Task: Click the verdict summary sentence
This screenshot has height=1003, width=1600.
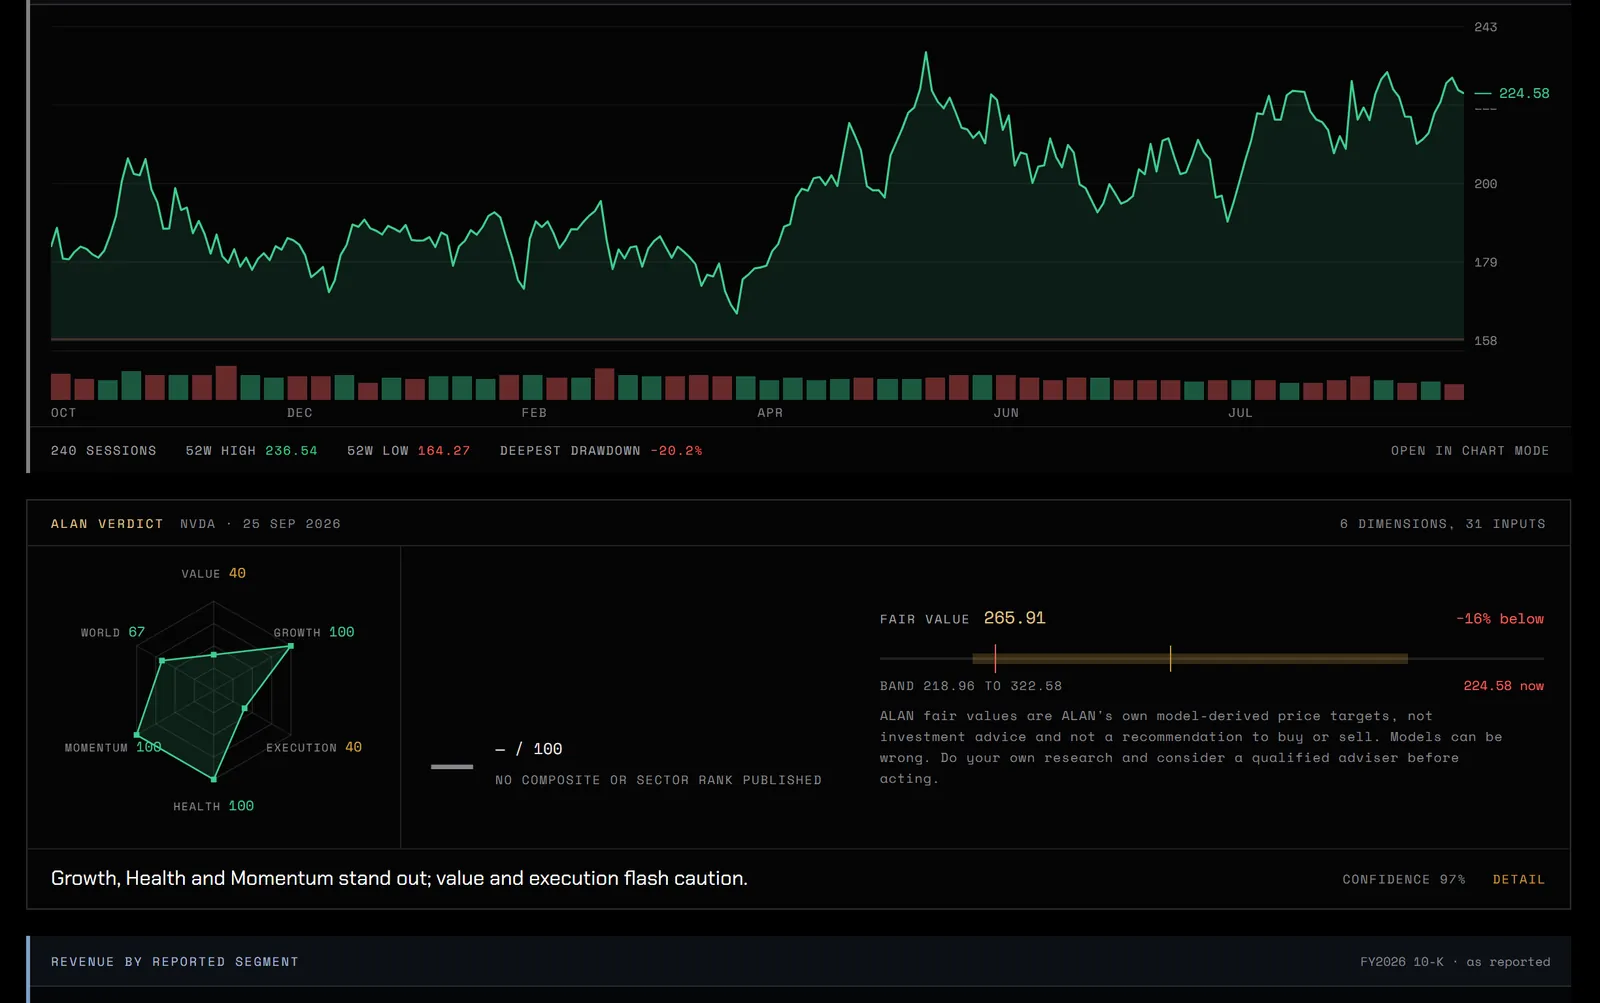Action: coord(399,878)
